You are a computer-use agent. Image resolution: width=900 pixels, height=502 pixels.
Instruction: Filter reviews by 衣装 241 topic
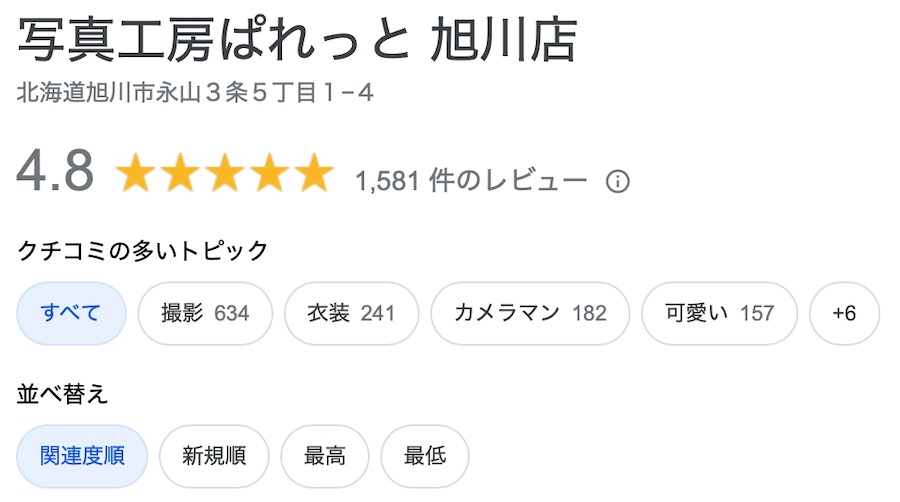[x=351, y=313]
